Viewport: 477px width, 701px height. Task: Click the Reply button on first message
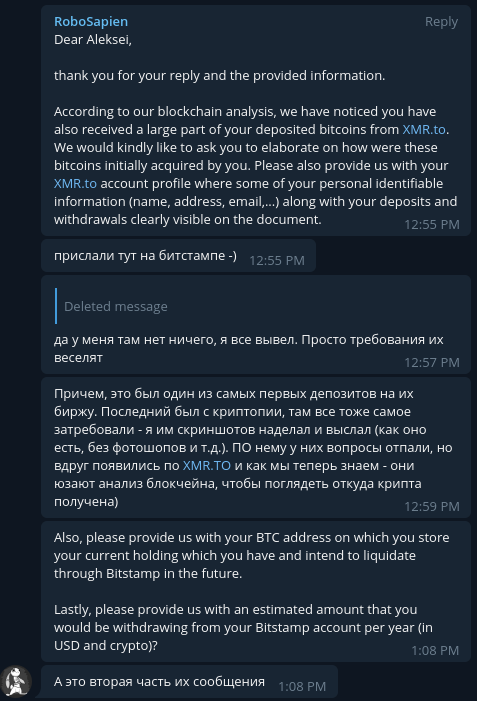pyautogui.click(x=441, y=21)
